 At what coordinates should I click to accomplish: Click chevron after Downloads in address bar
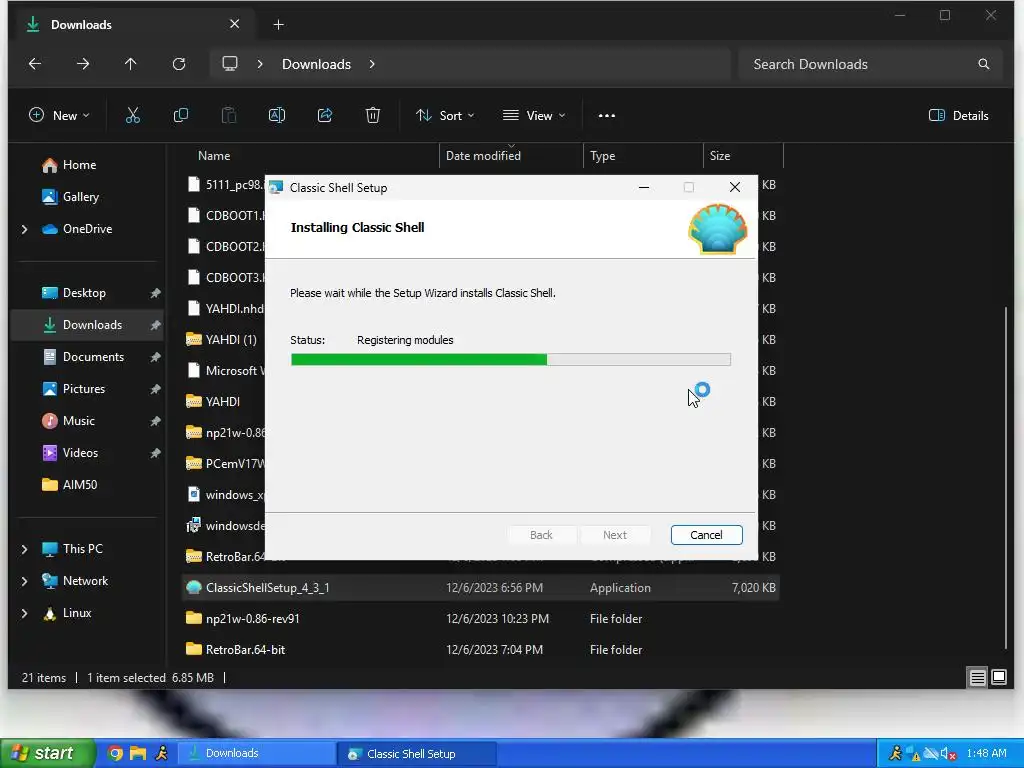pyautogui.click(x=372, y=64)
